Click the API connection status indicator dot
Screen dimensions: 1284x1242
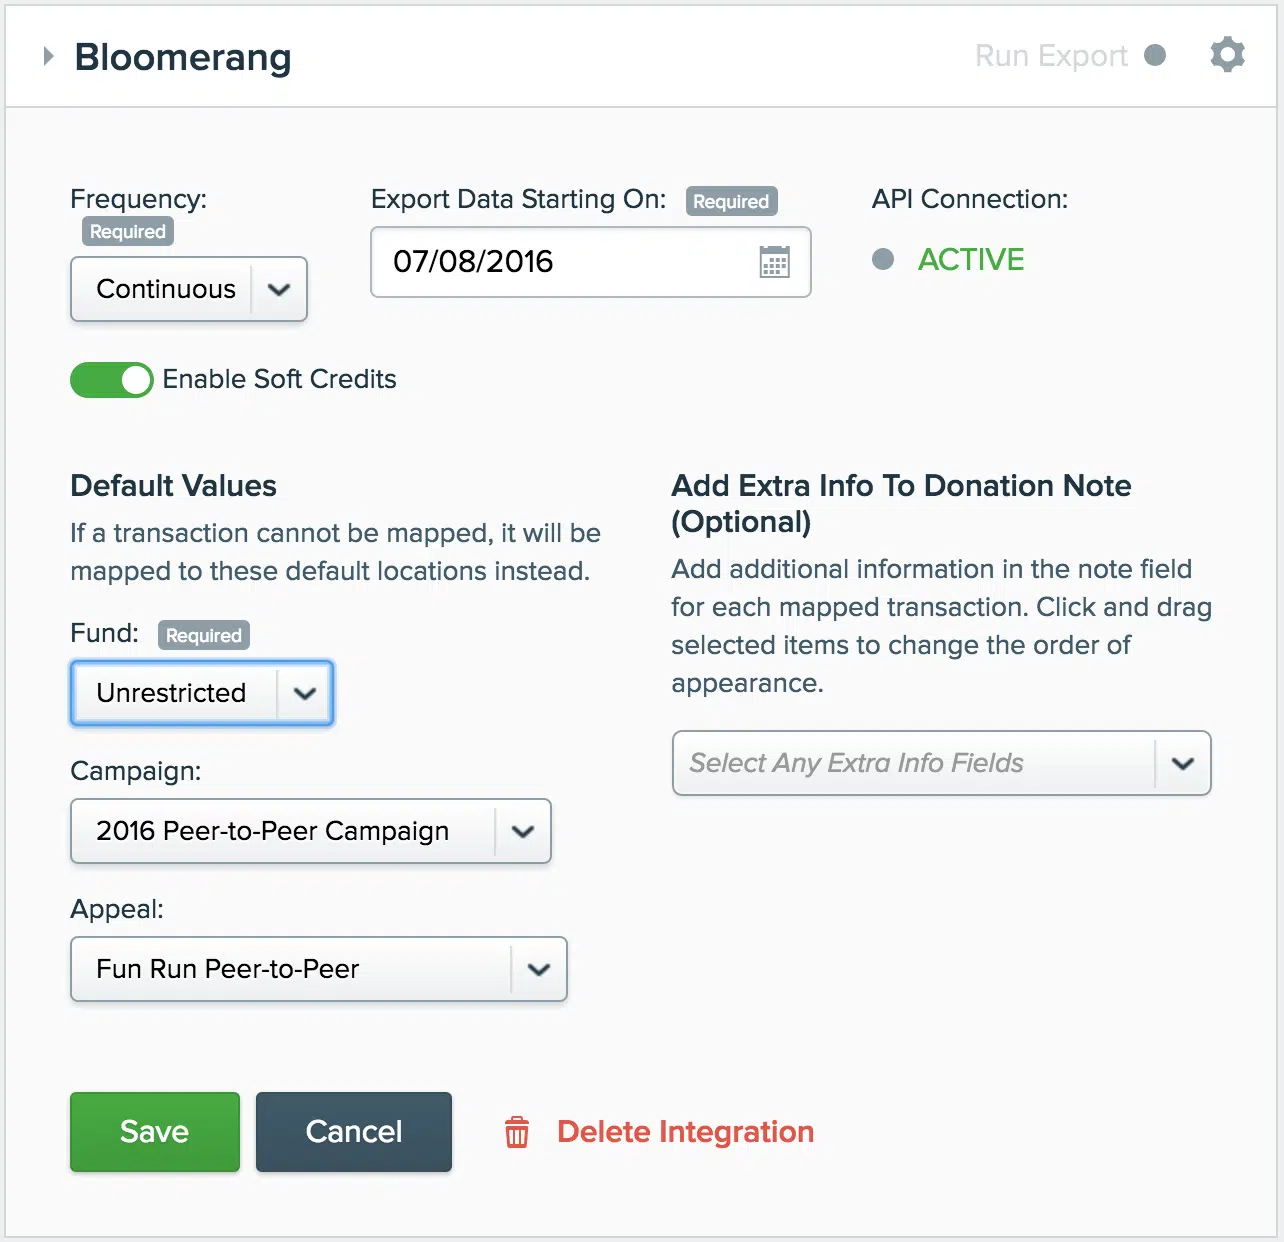[883, 260]
